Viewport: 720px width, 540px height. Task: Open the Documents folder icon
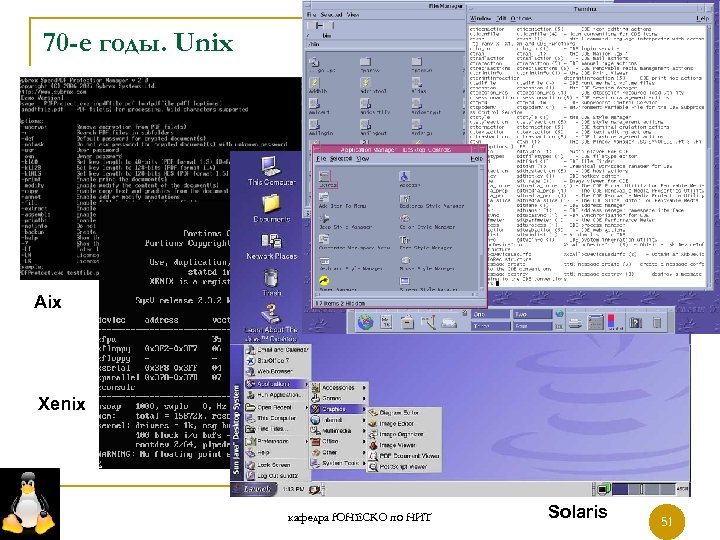click(x=271, y=207)
